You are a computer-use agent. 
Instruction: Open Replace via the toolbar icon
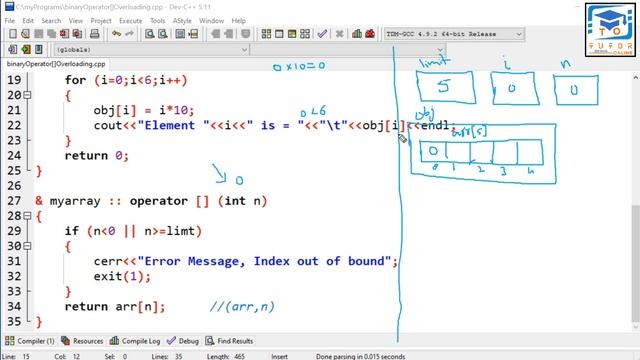click(x=163, y=34)
